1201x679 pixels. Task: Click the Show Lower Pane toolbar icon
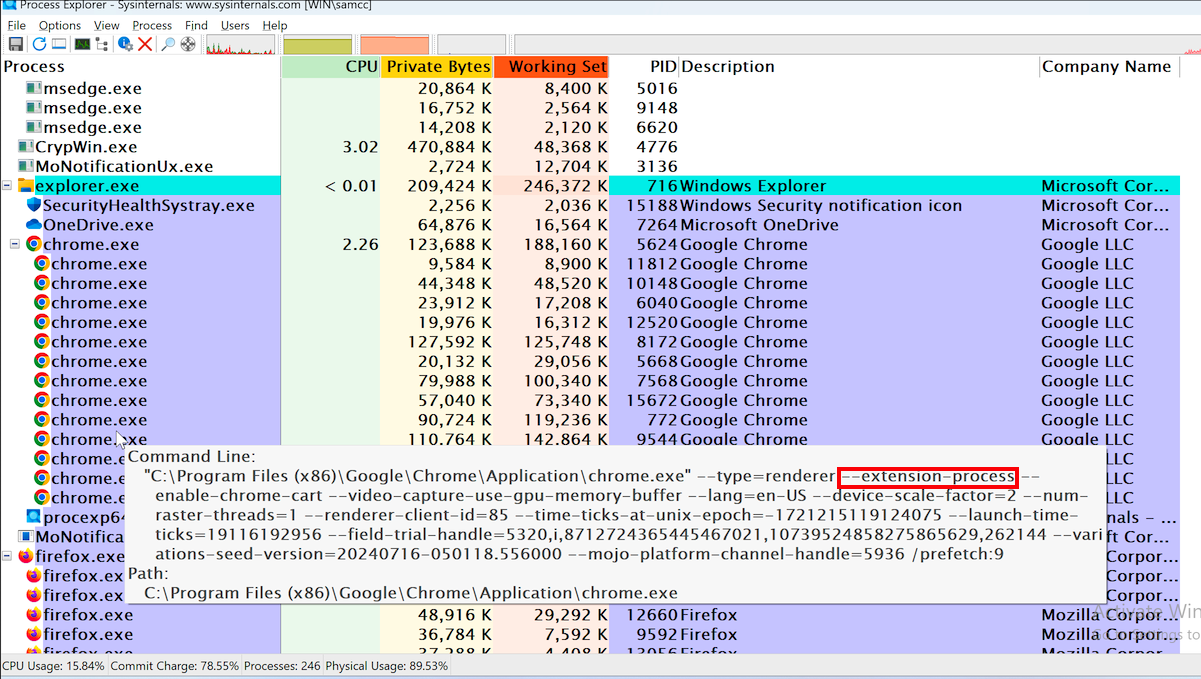point(59,44)
